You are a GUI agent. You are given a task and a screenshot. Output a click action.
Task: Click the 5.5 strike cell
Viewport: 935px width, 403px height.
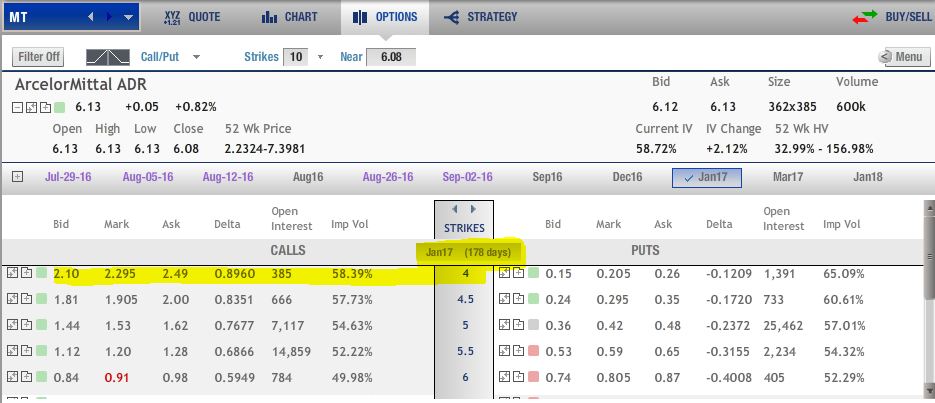click(465, 351)
